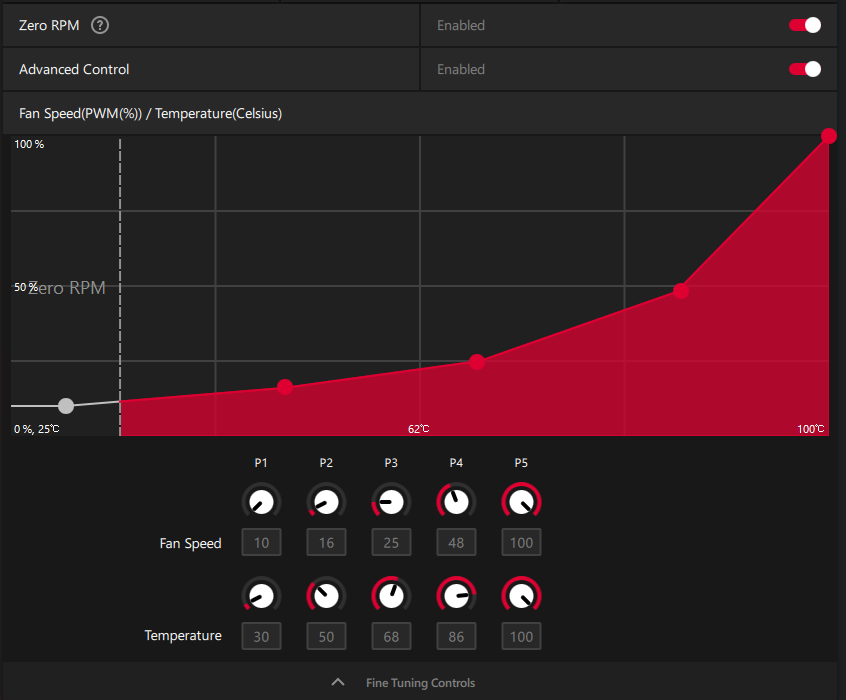Click the 100 % axis label on the graph
The height and width of the screenshot is (700, 846).
click(x=29, y=144)
